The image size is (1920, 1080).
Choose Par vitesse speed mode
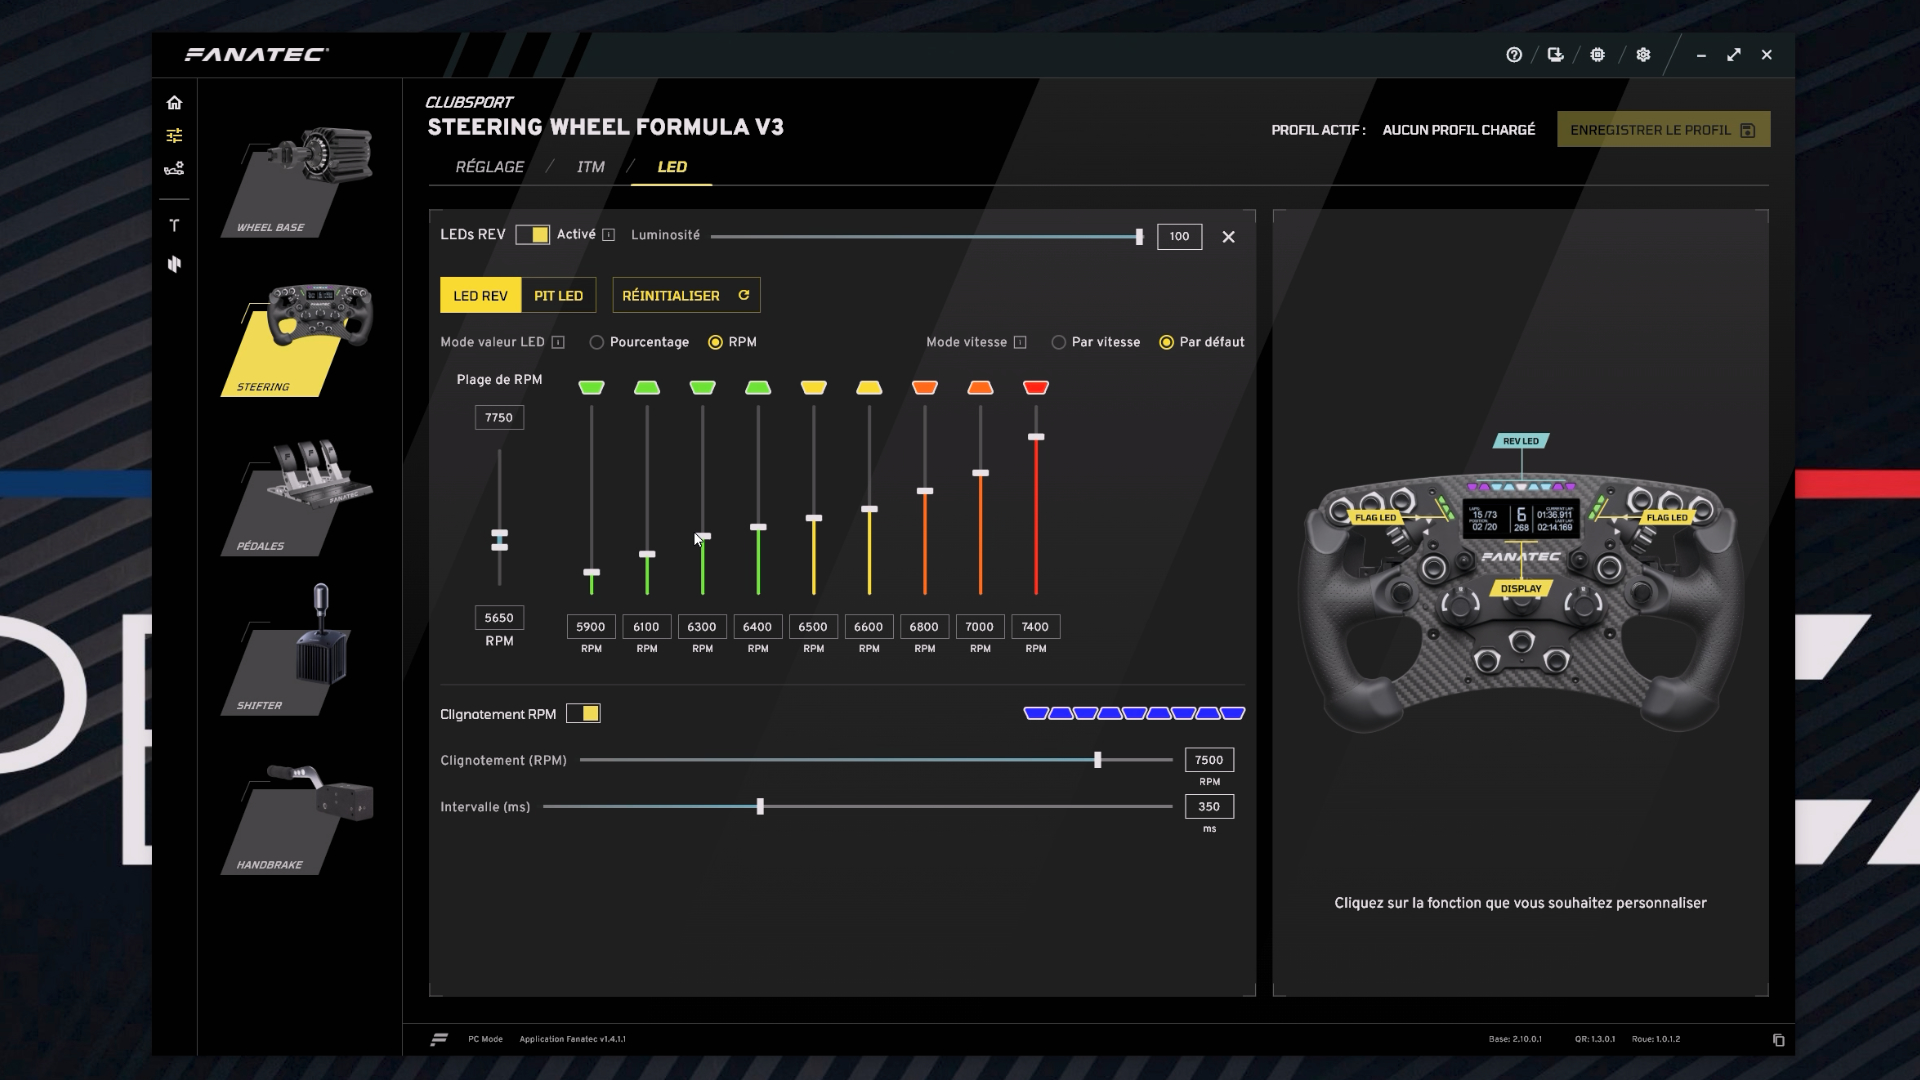click(x=1058, y=342)
